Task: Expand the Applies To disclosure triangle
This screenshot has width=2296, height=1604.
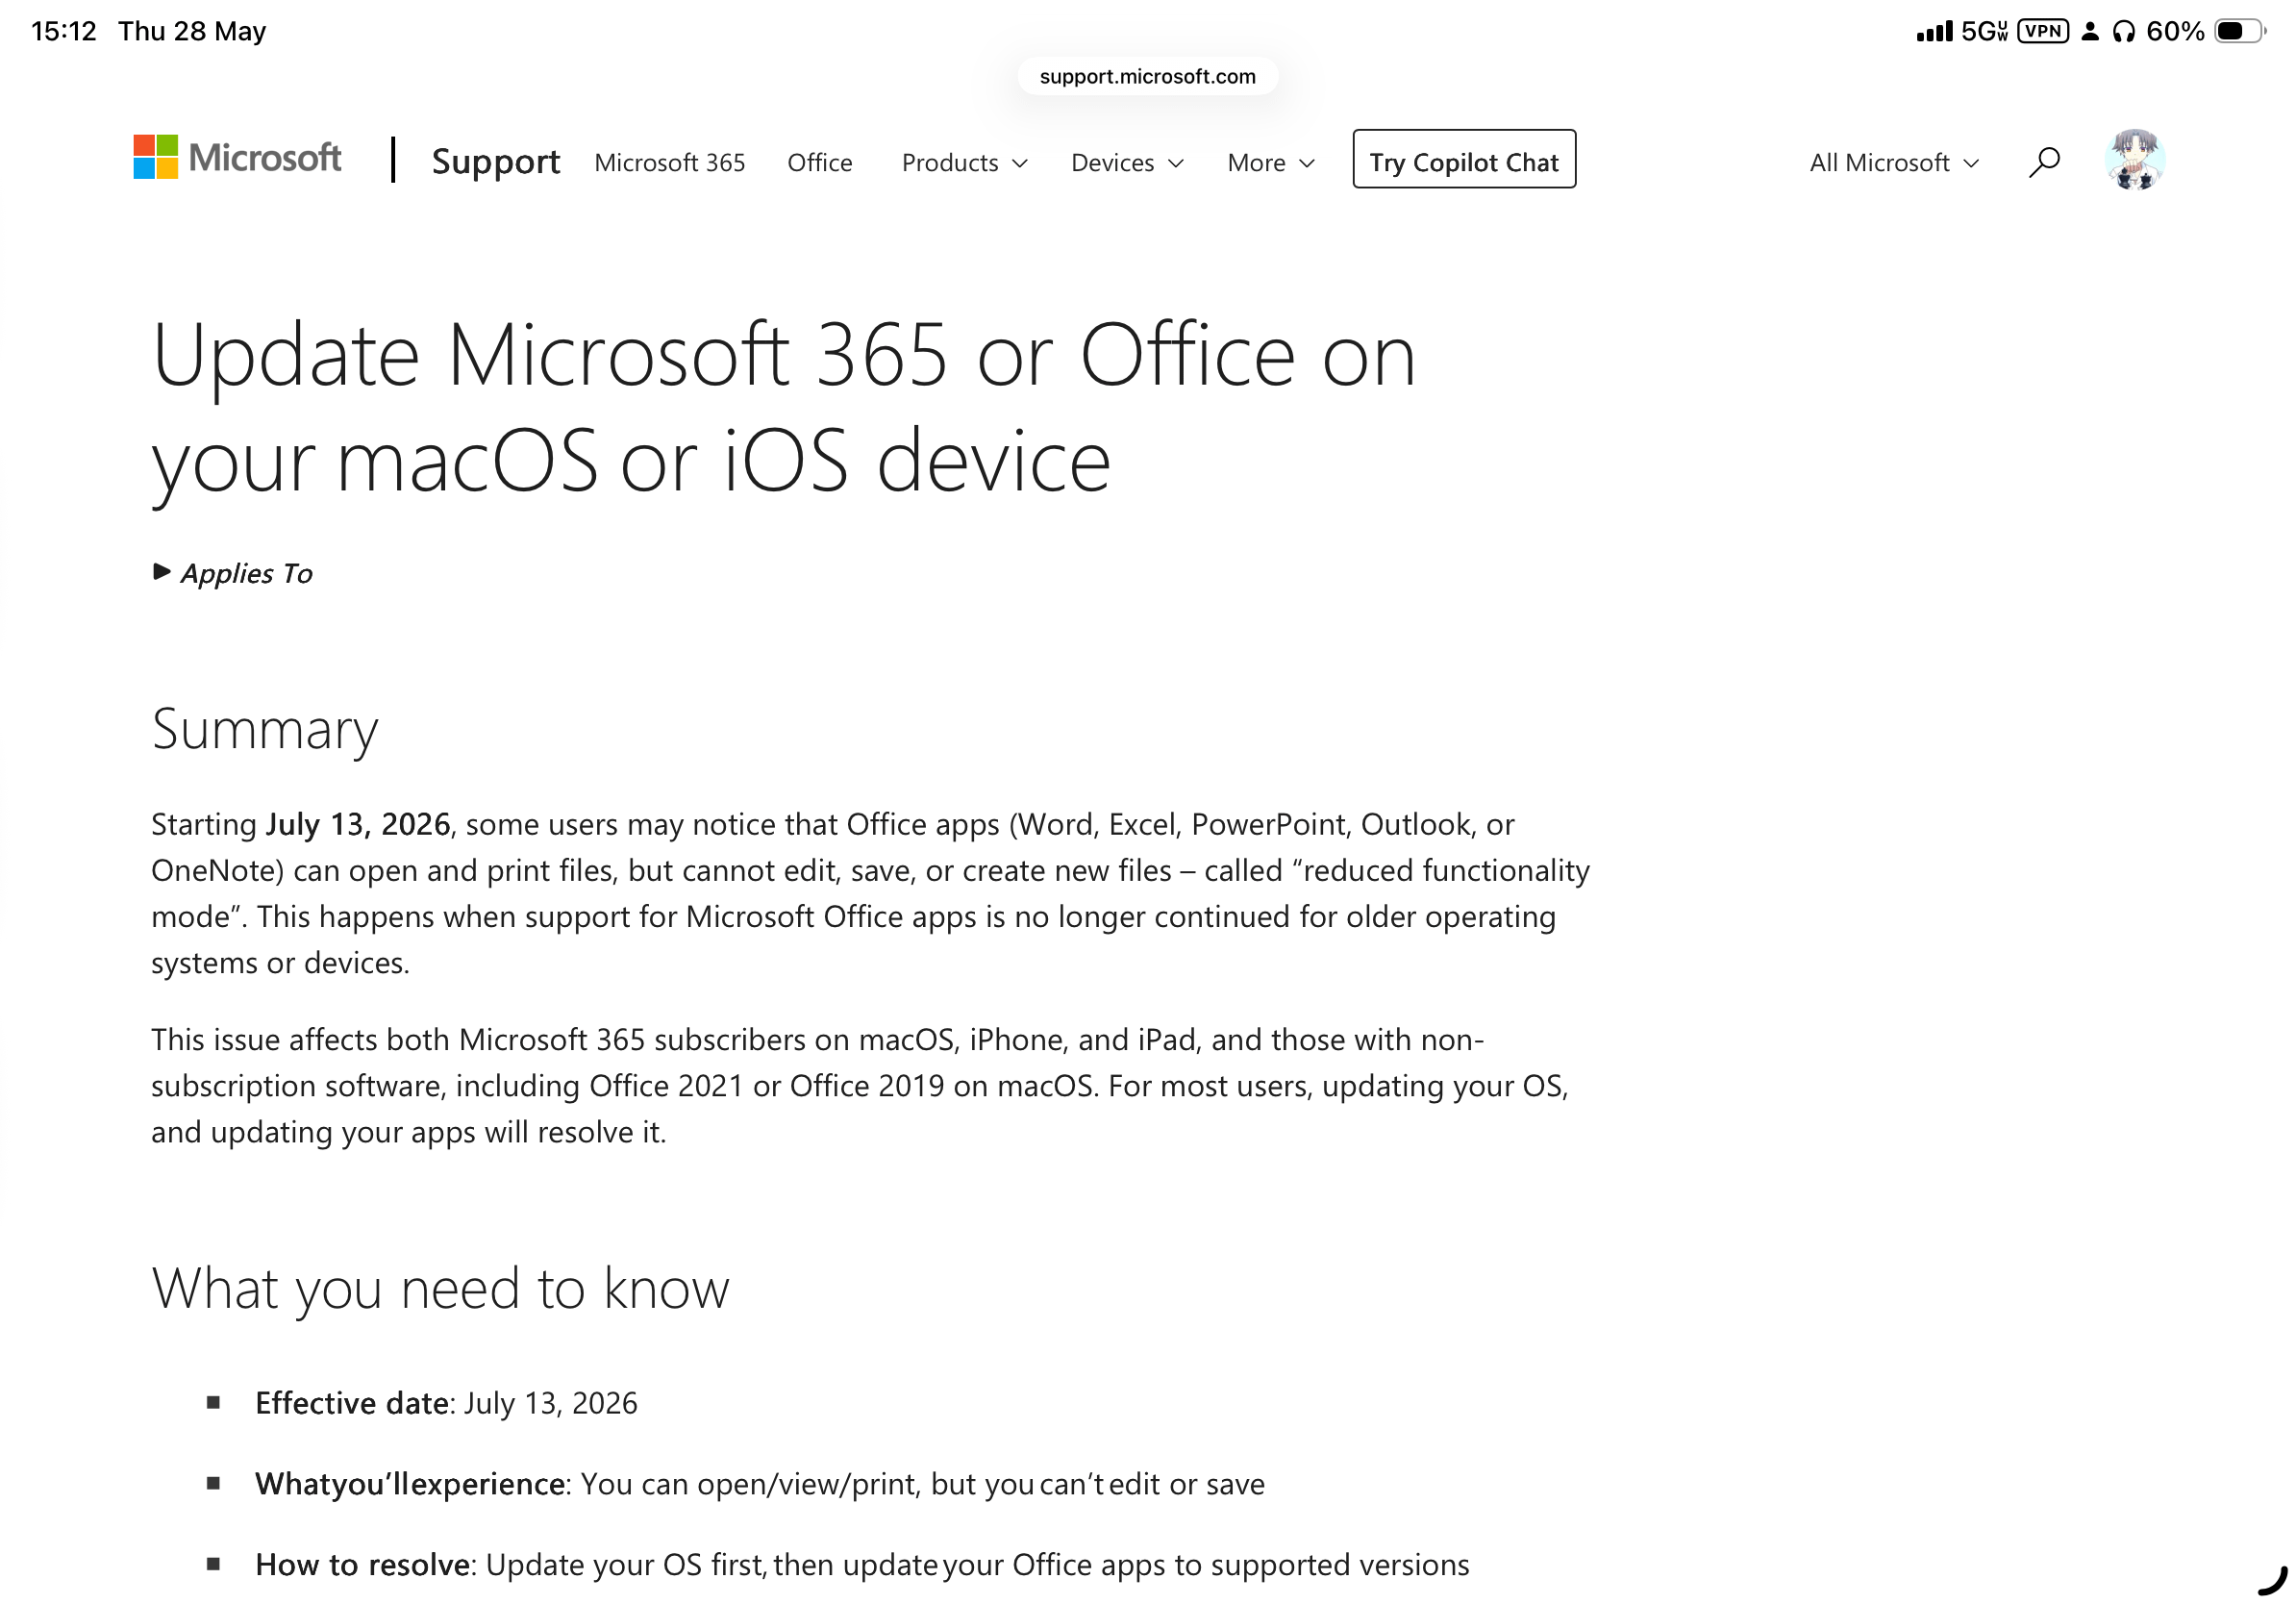Action: 161,572
